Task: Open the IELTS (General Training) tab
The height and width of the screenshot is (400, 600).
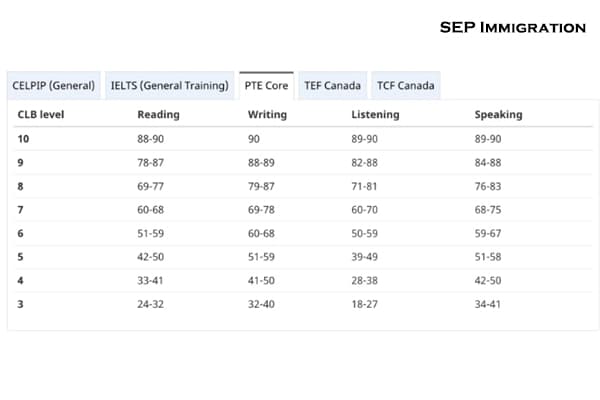Action: (x=169, y=86)
